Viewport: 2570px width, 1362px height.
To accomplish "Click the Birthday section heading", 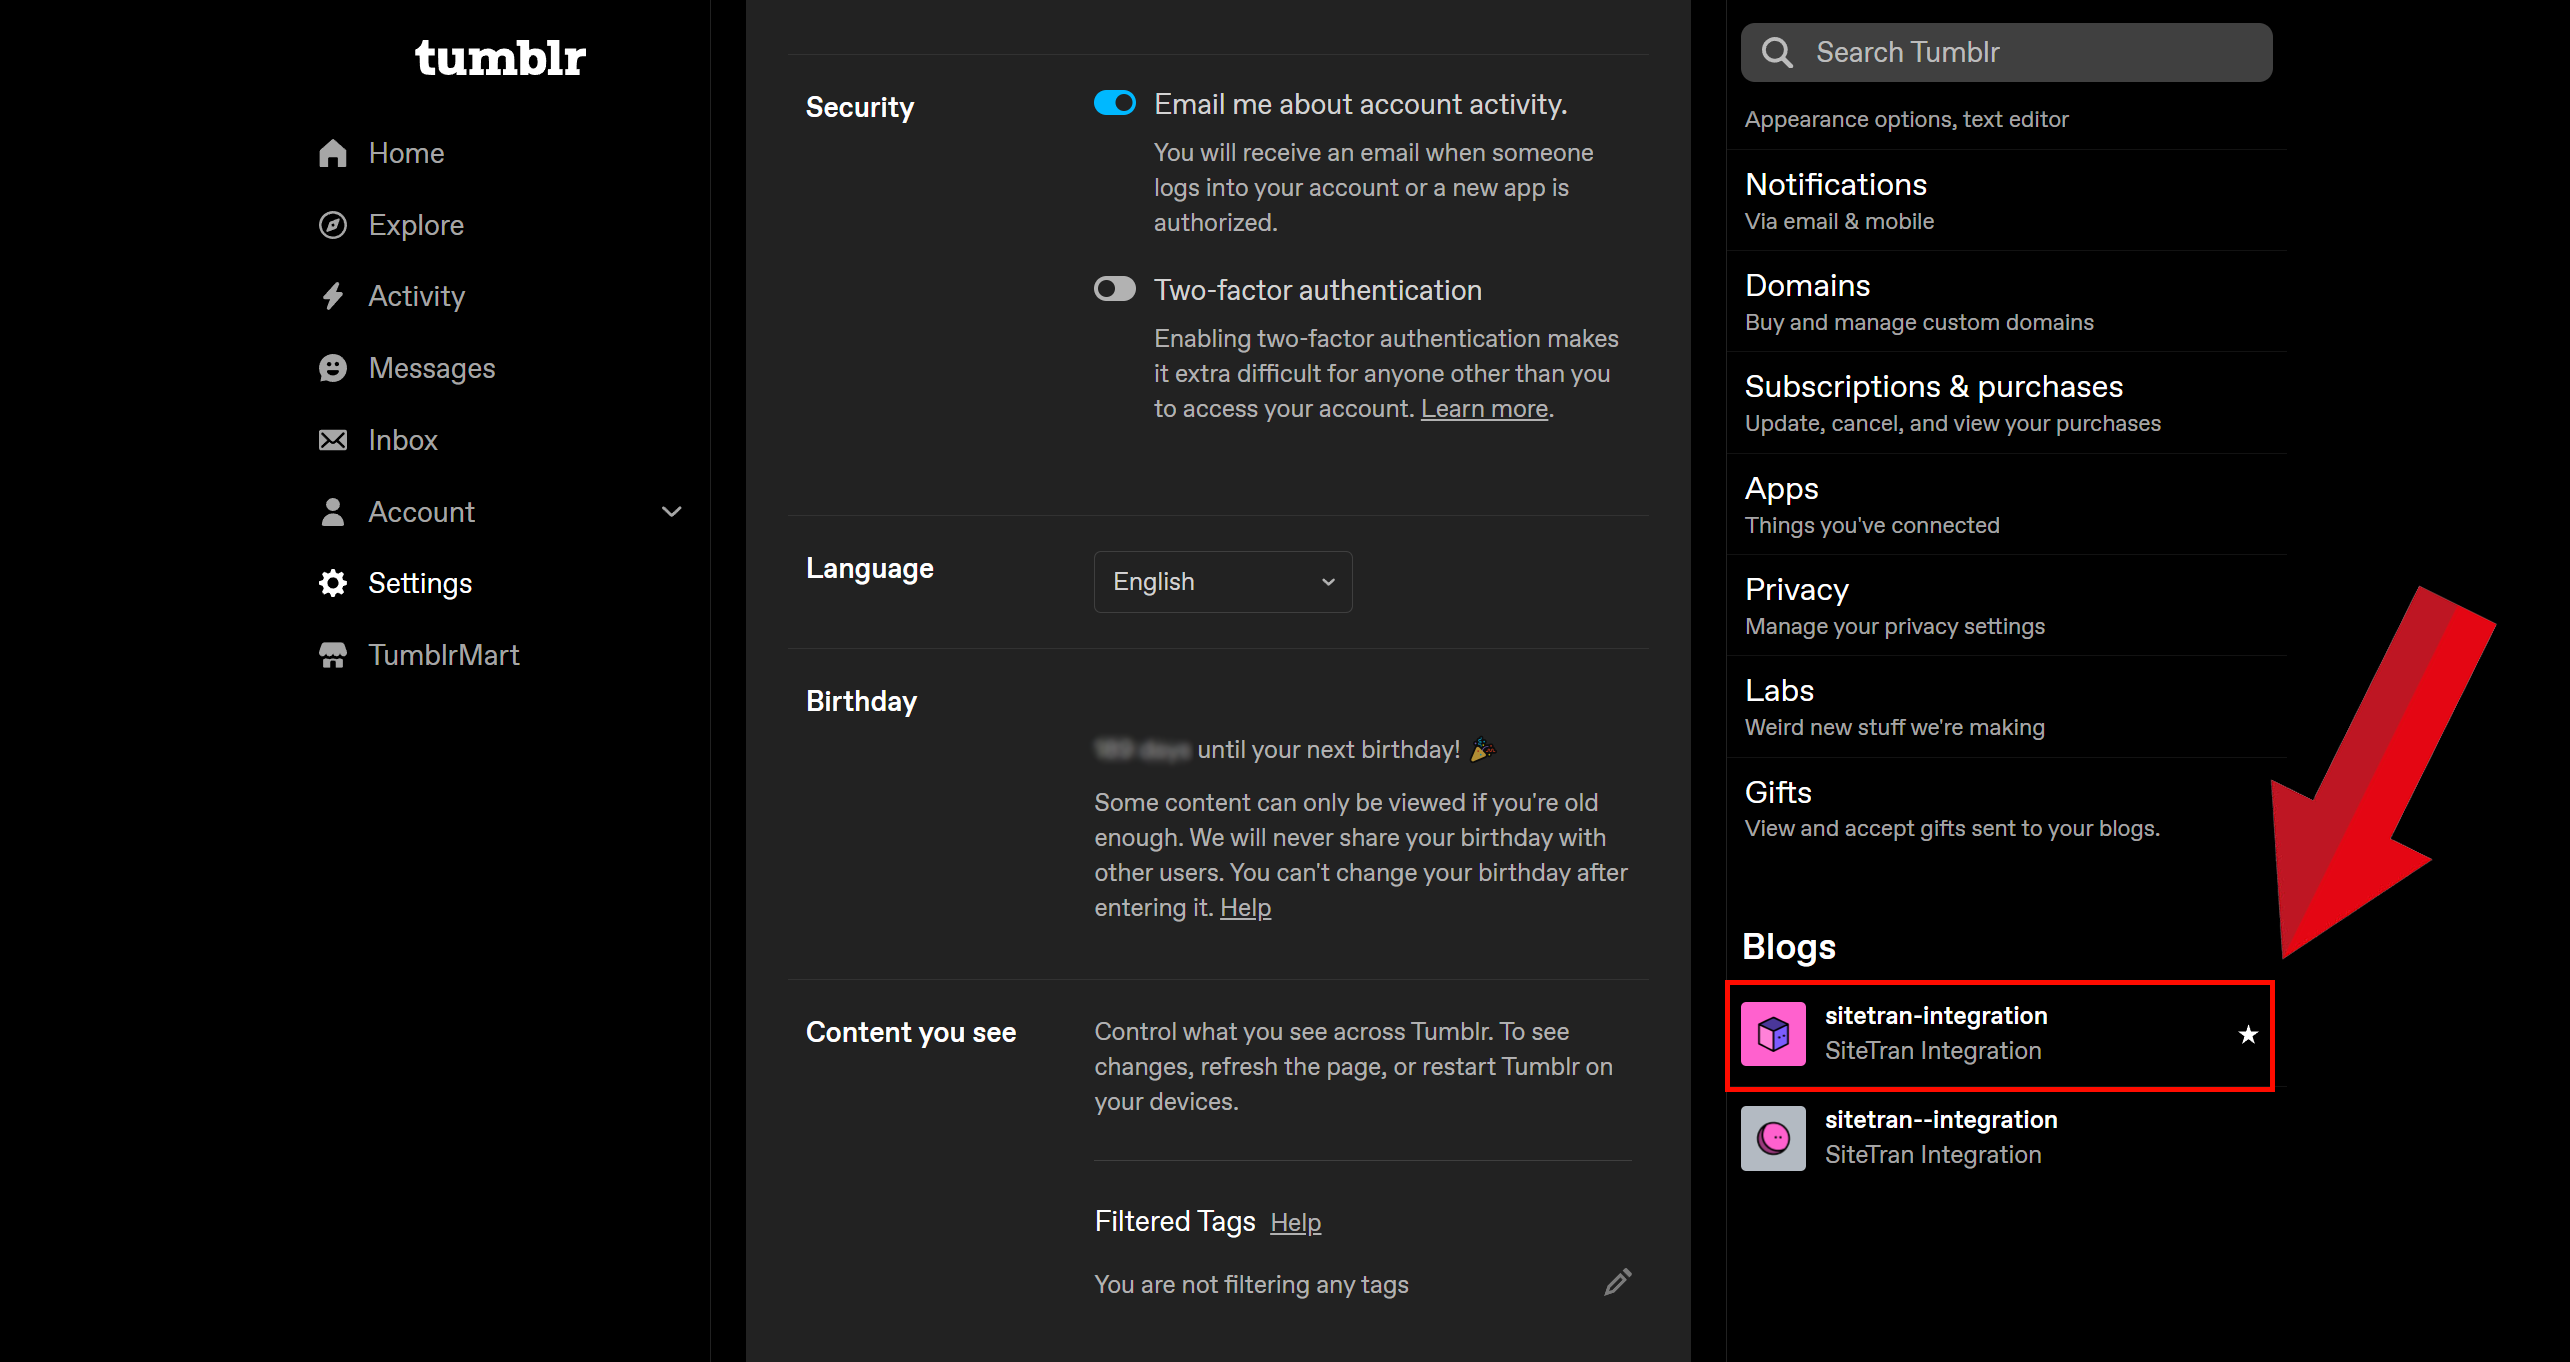I will coord(861,701).
